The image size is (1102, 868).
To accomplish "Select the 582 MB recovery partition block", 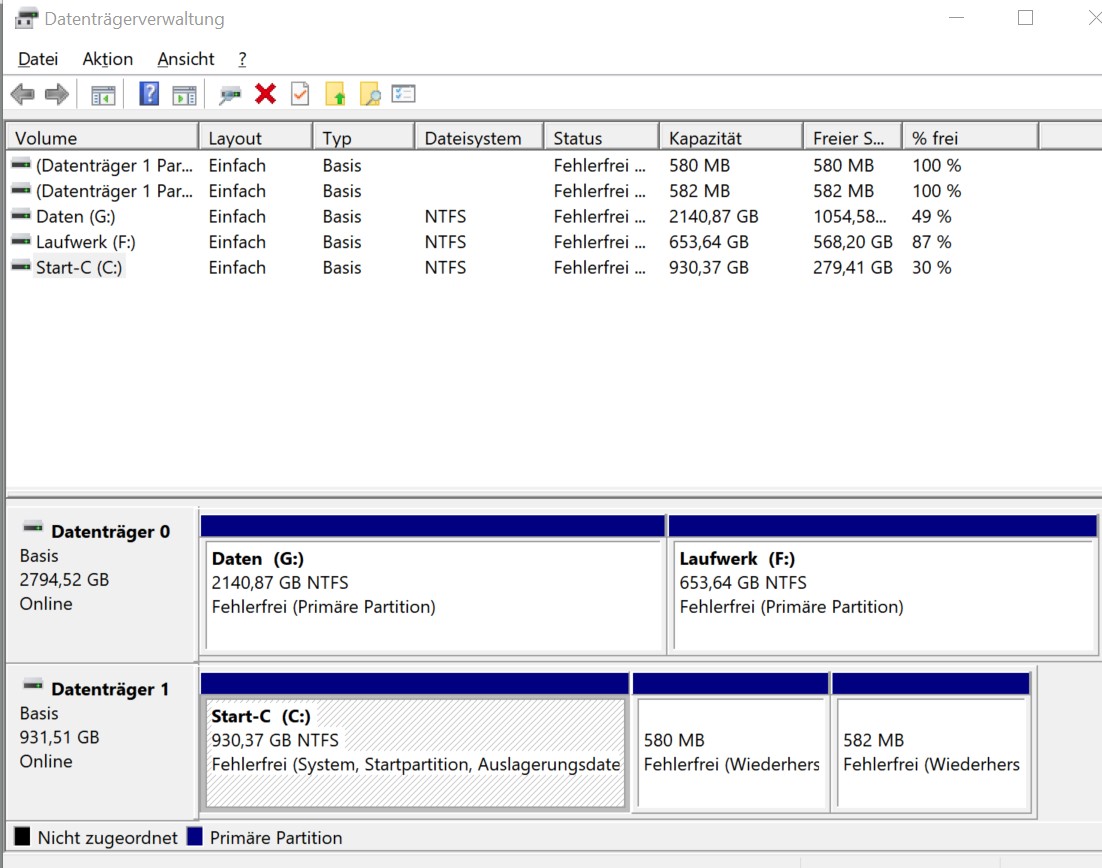I will point(931,742).
